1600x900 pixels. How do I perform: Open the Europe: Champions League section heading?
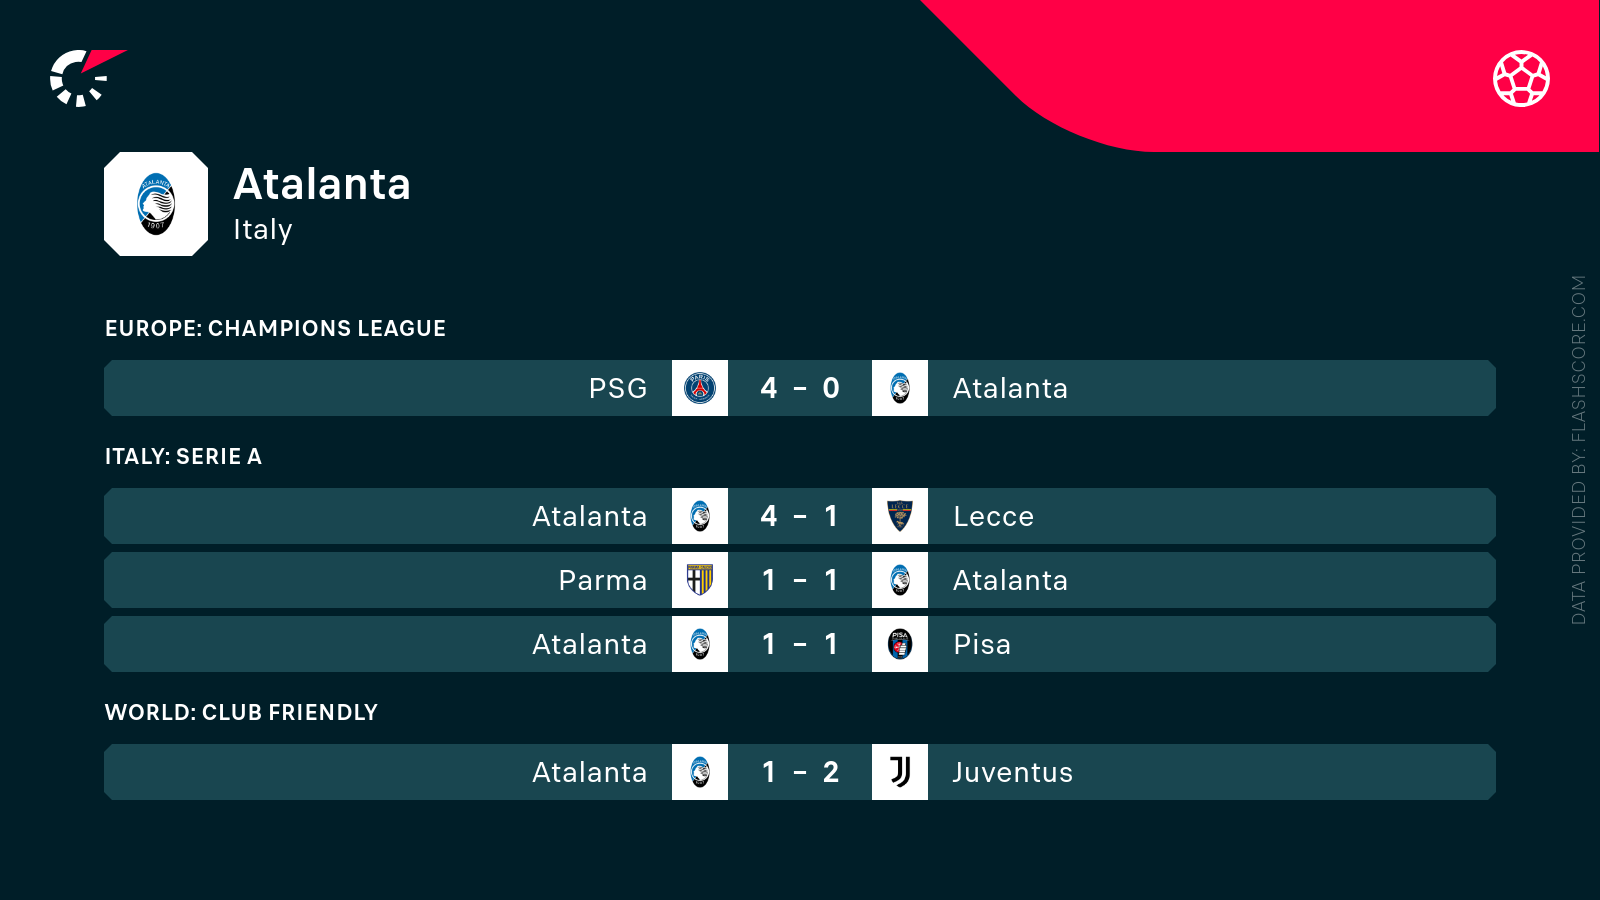point(275,328)
